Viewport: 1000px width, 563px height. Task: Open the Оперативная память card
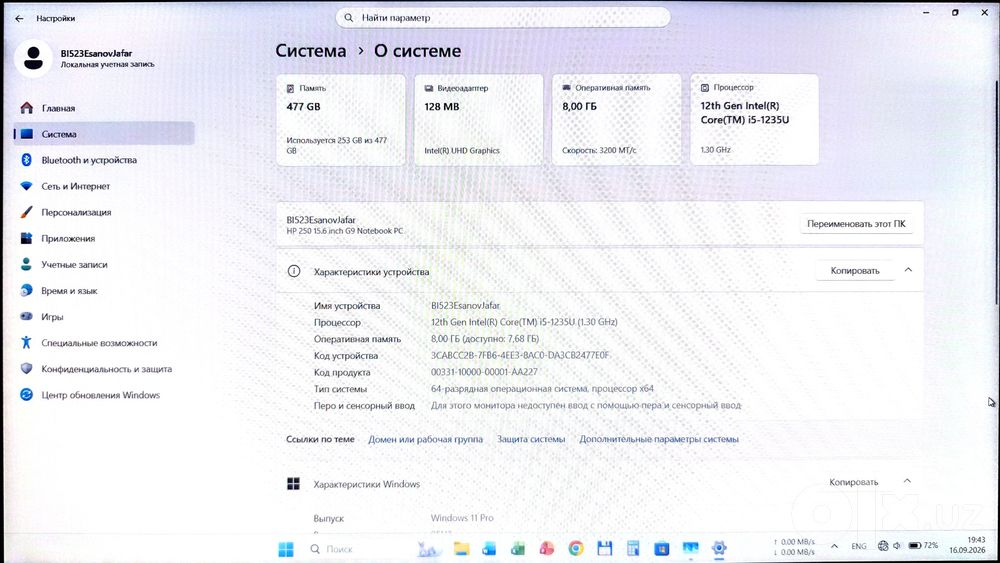[617, 120]
